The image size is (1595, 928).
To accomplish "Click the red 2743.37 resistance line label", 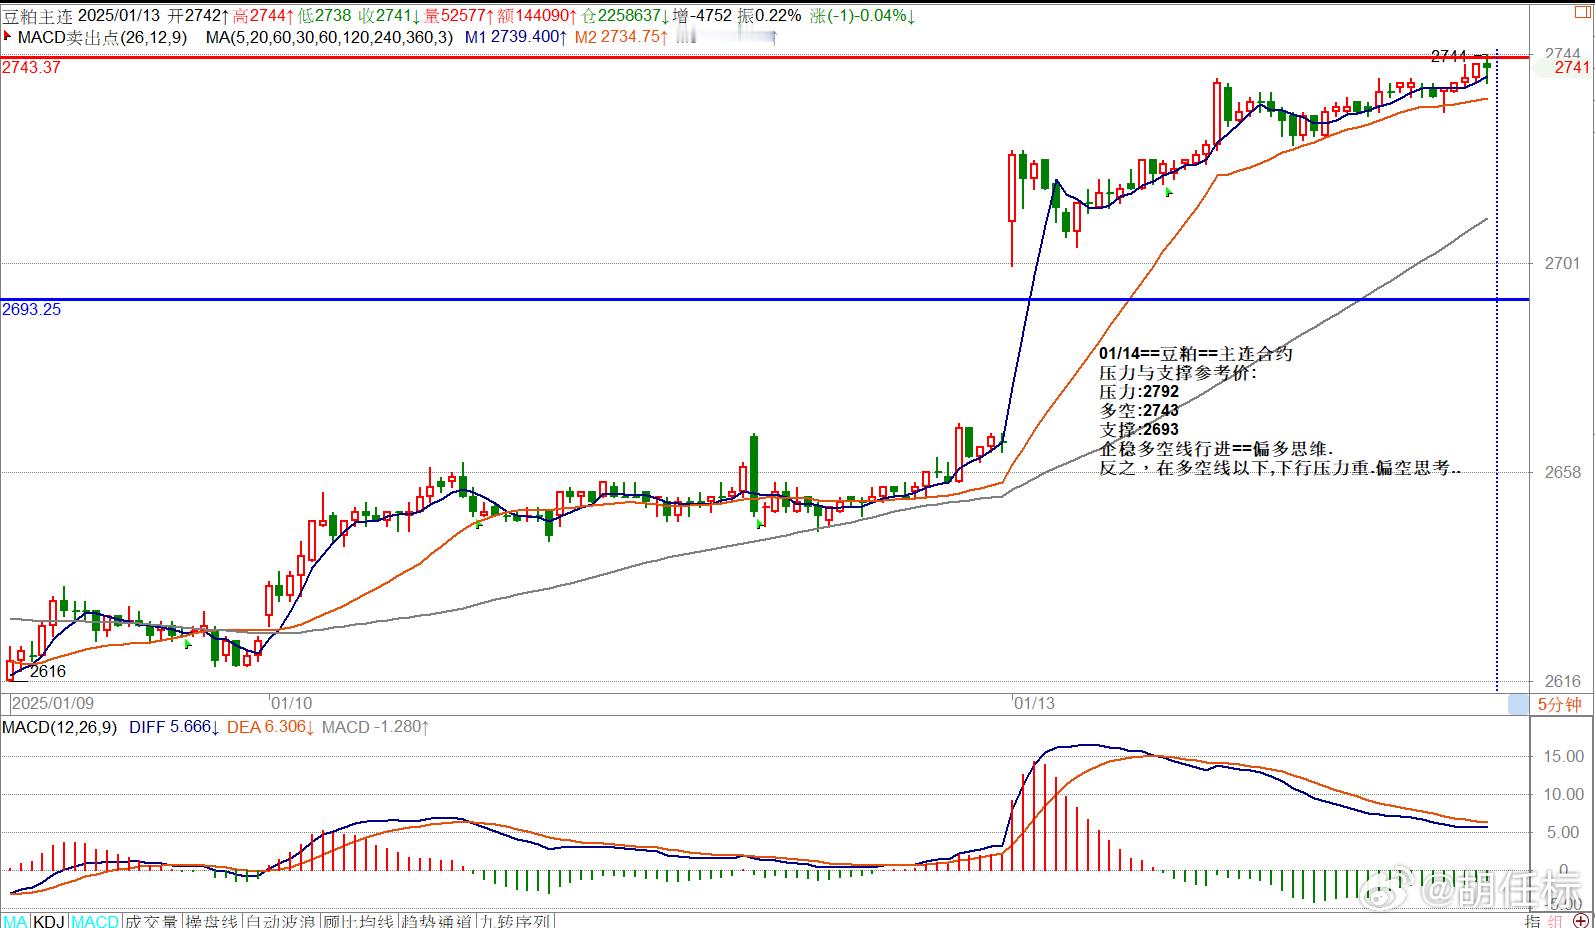I will coord(31,67).
